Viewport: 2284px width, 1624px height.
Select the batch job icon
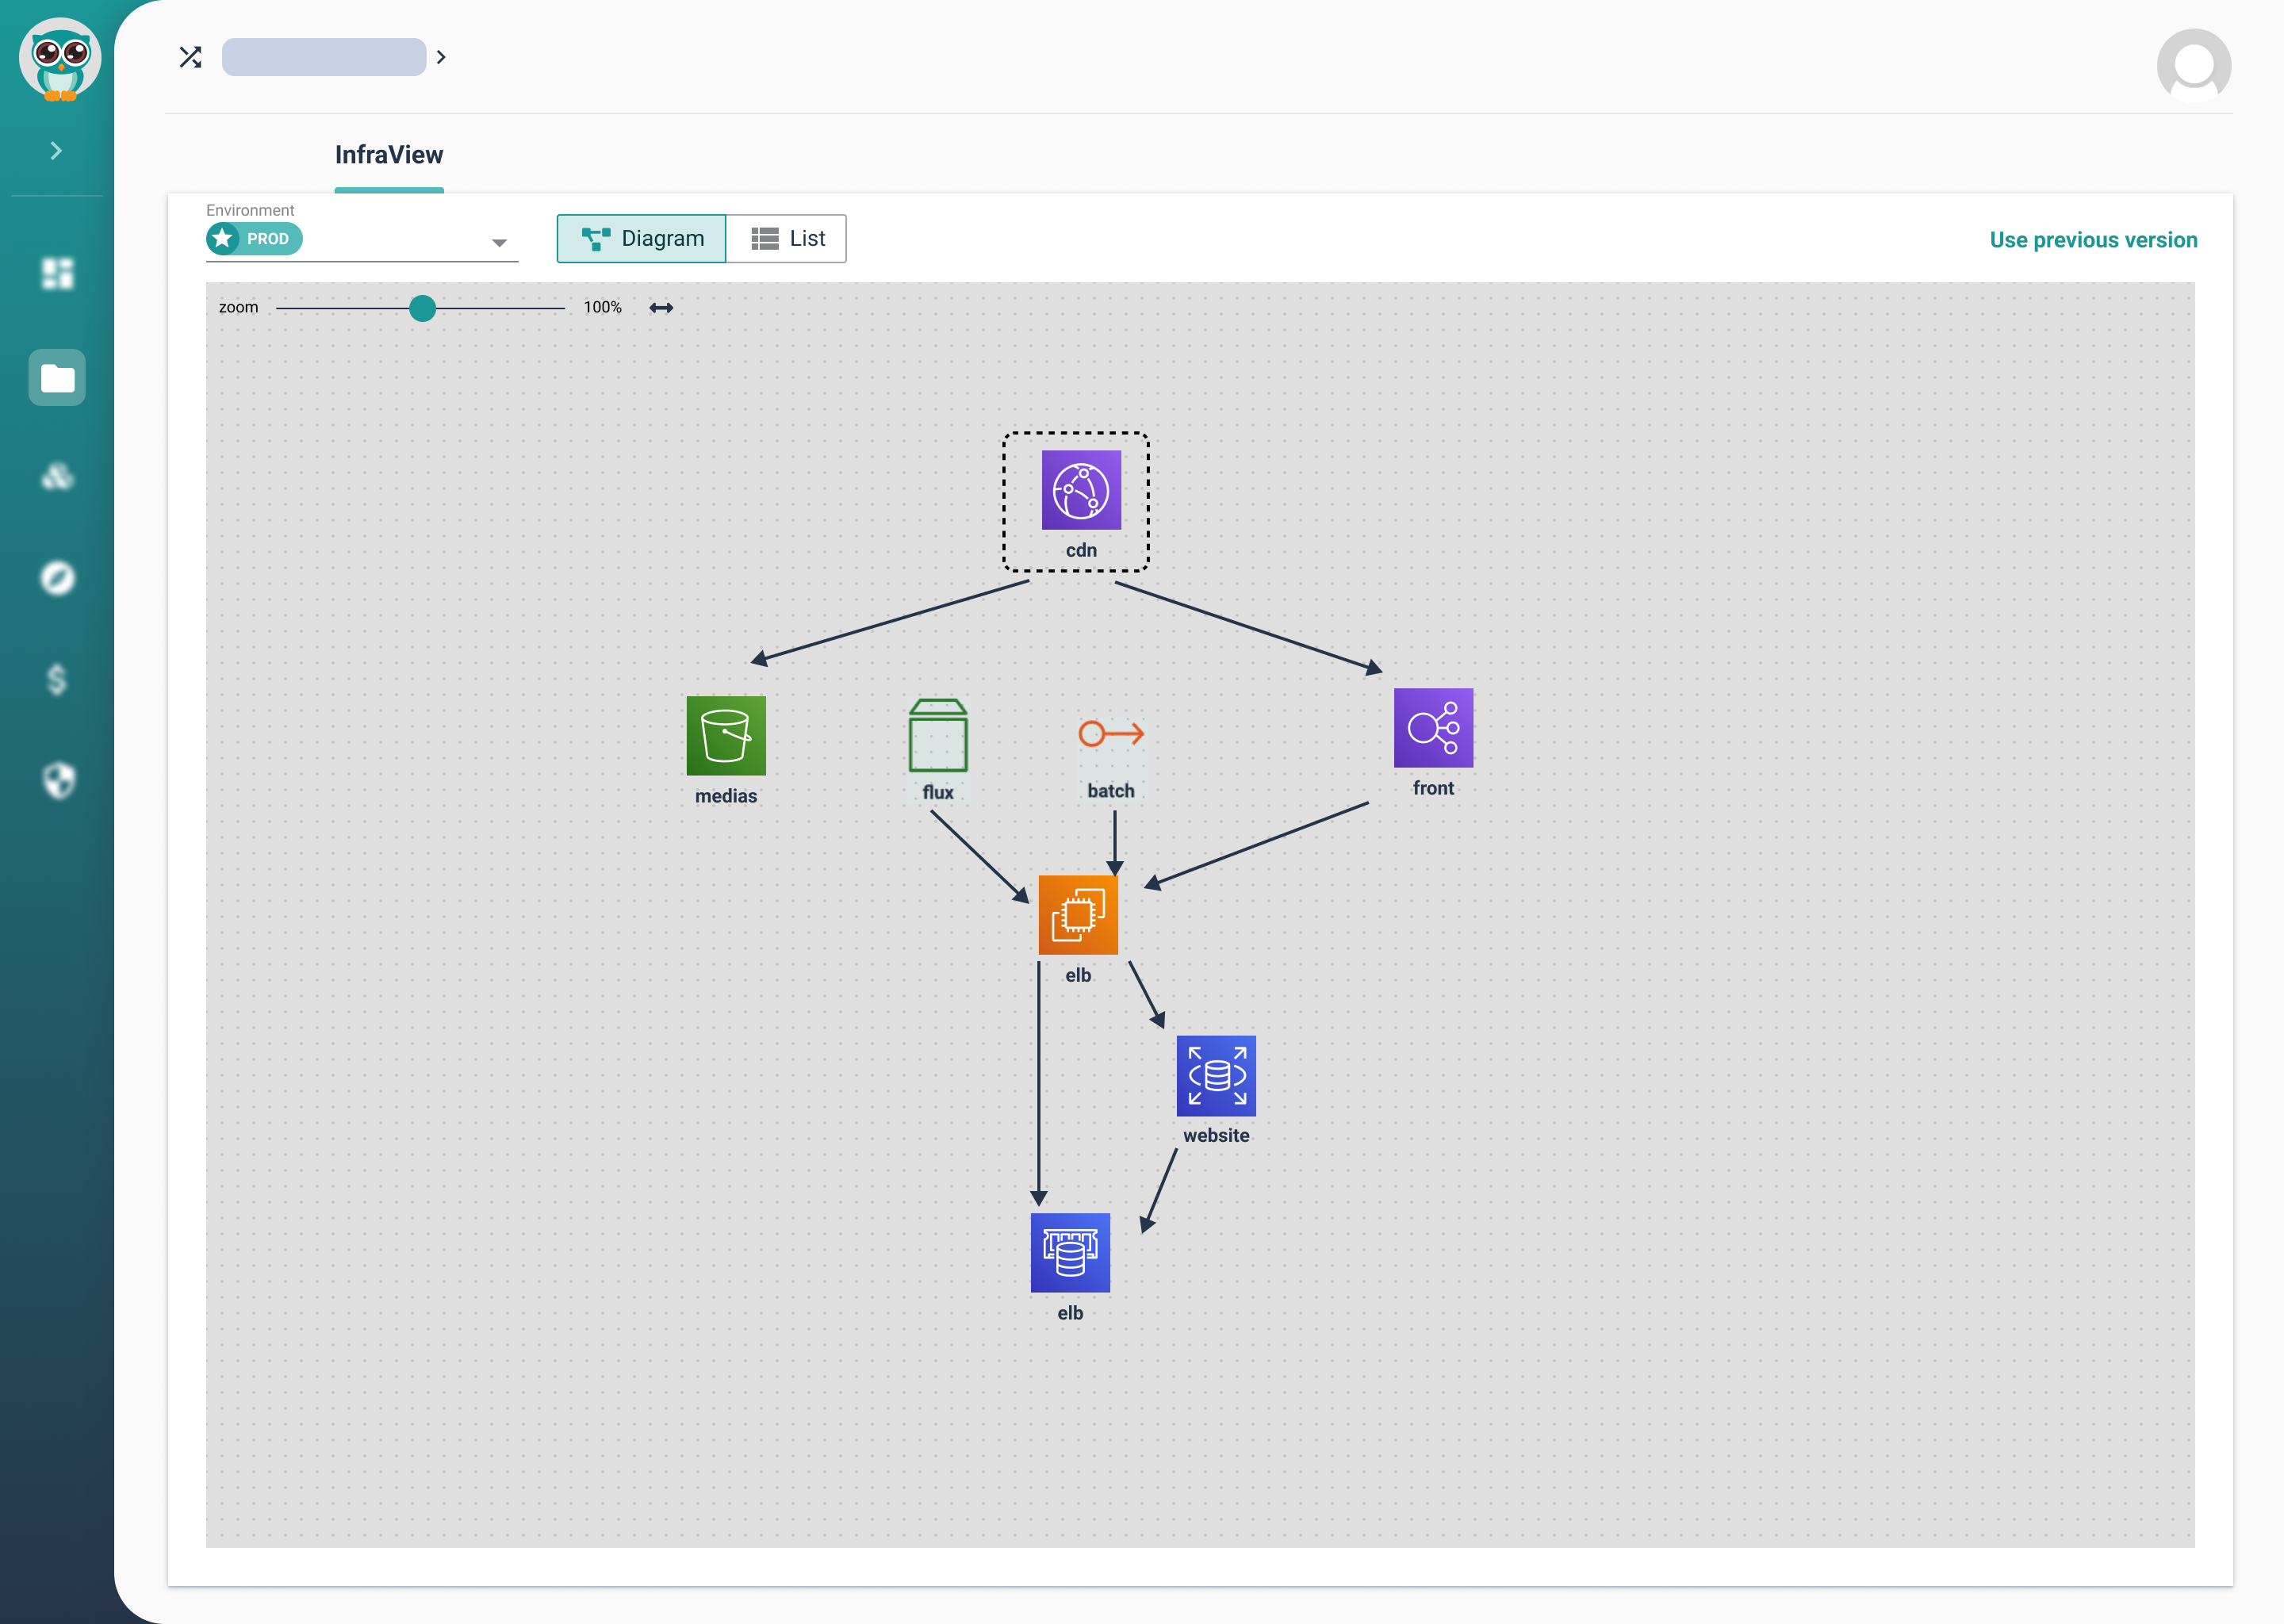pos(1110,734)
